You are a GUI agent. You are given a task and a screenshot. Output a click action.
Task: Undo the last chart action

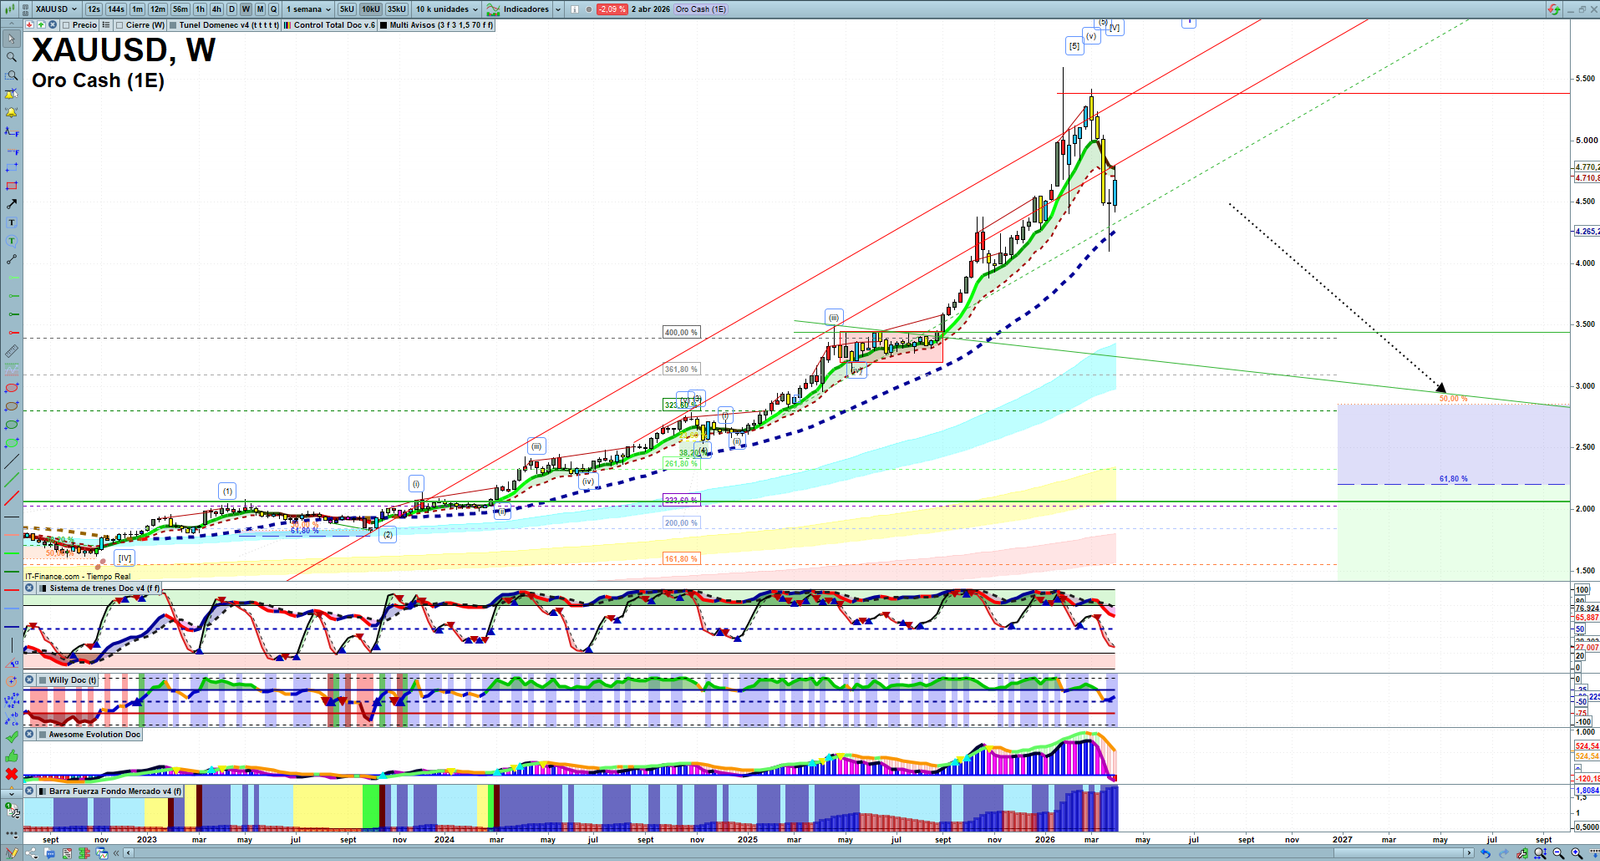pos(1486,853)
